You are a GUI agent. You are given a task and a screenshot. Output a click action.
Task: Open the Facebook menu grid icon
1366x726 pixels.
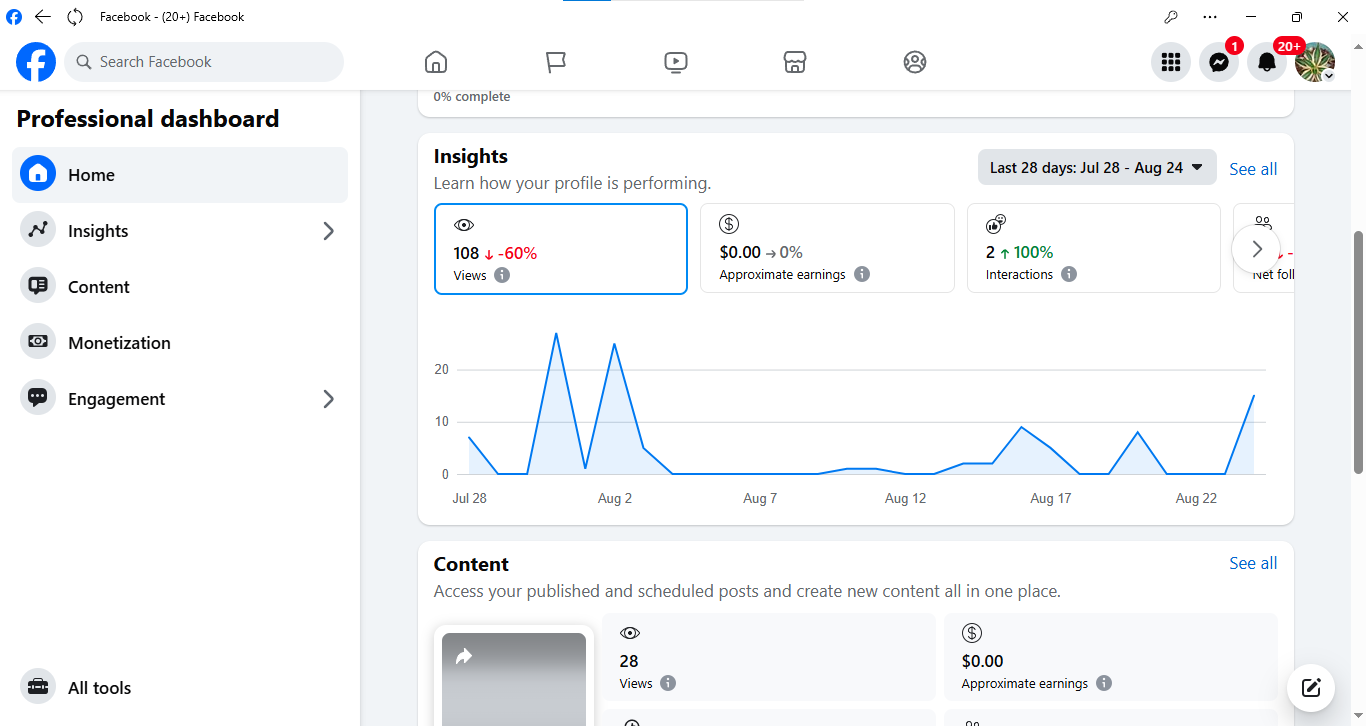[1171, 62]
